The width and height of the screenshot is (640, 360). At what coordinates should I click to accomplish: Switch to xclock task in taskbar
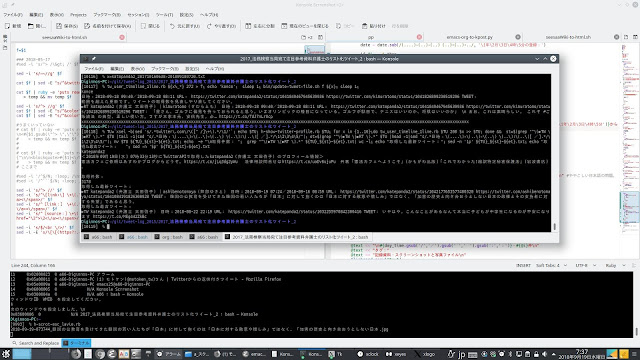(368, 354)
